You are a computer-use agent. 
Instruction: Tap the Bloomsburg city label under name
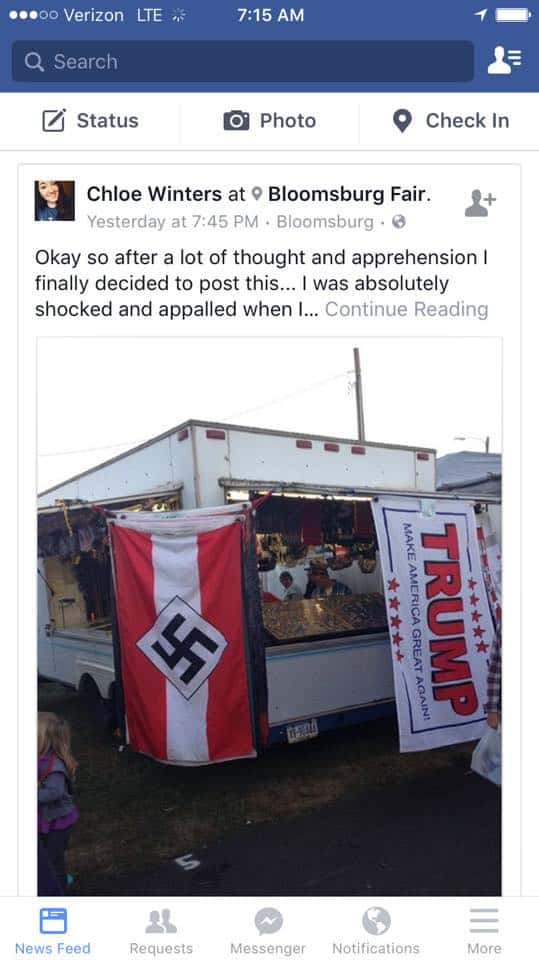[x=325, y=222]
